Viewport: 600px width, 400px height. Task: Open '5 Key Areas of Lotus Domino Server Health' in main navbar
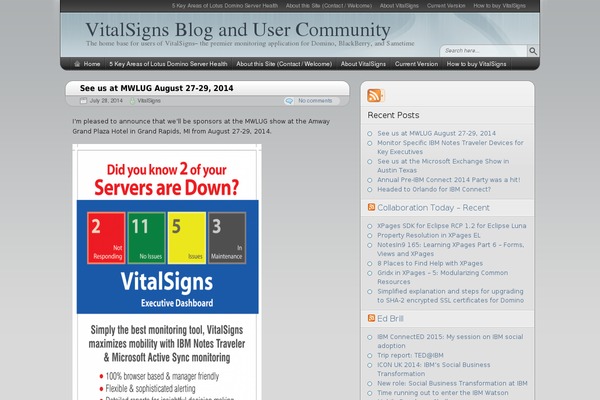click(x=168, y=64)
